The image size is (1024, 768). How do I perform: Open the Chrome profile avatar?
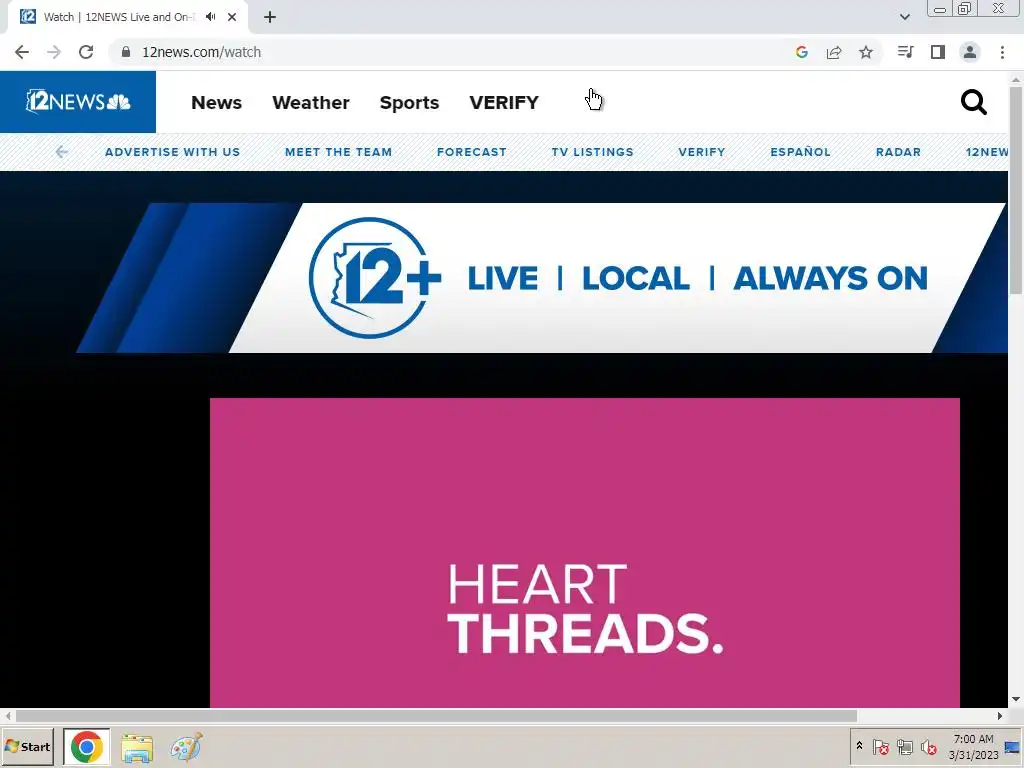(970, 52)
